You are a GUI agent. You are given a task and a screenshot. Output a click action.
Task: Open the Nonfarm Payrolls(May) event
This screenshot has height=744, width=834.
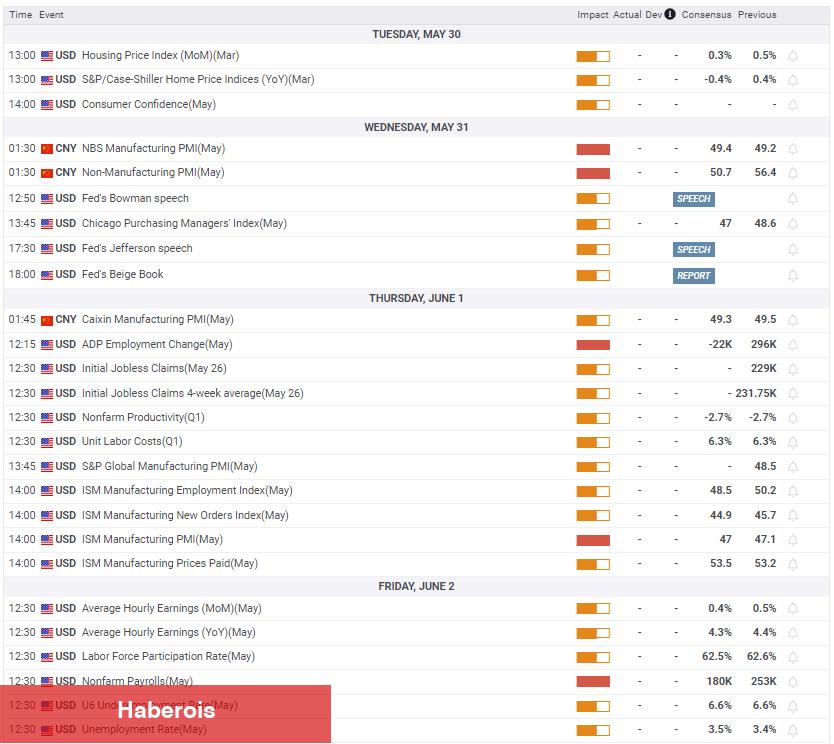tap(137, 681)
